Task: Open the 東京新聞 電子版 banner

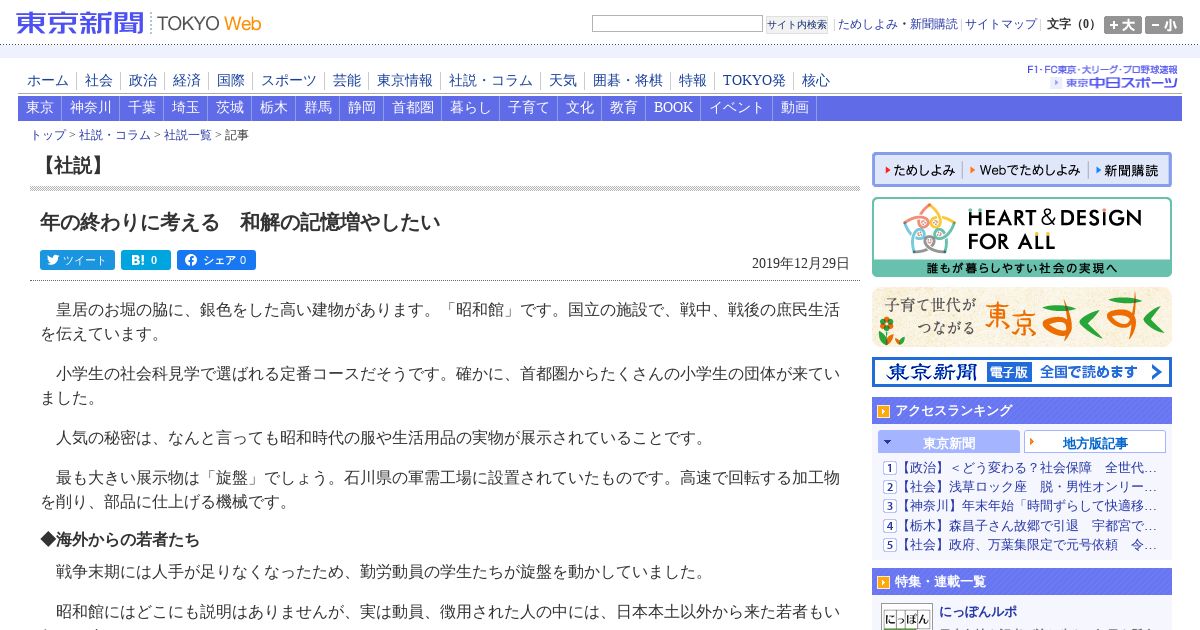Action: 1021,372
